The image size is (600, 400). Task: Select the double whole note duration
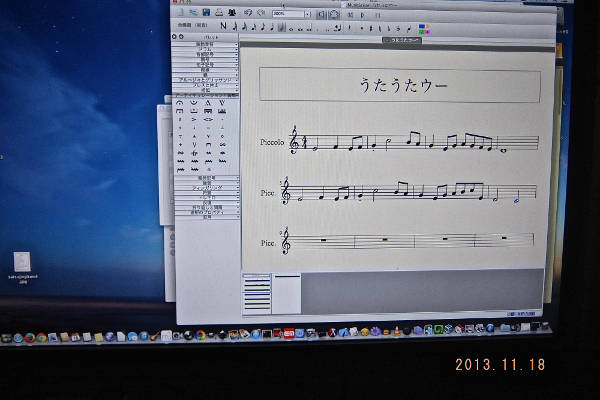pos(300,29)
